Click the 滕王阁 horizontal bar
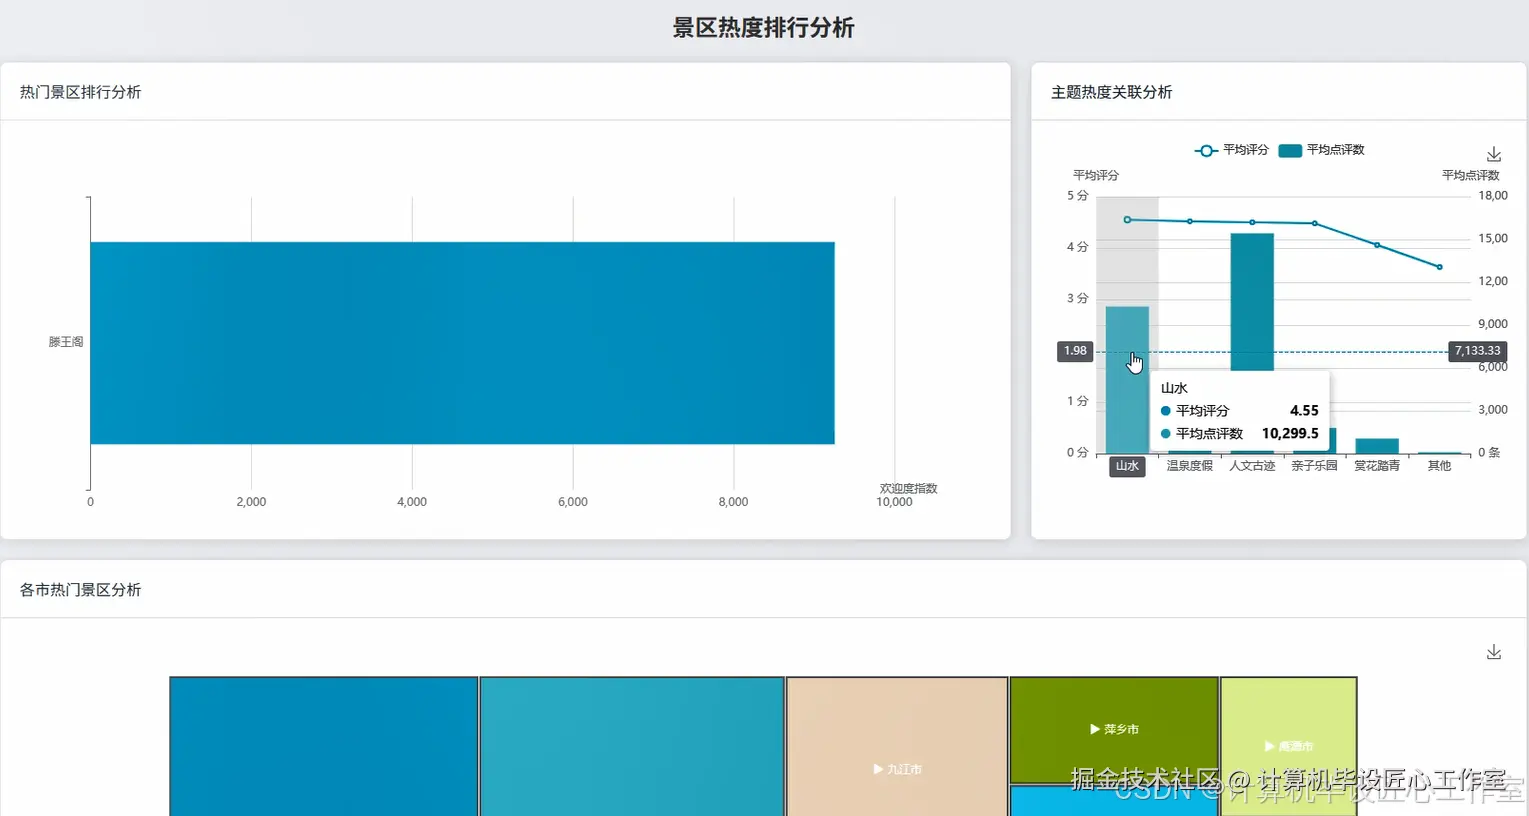 coord(462,343)
